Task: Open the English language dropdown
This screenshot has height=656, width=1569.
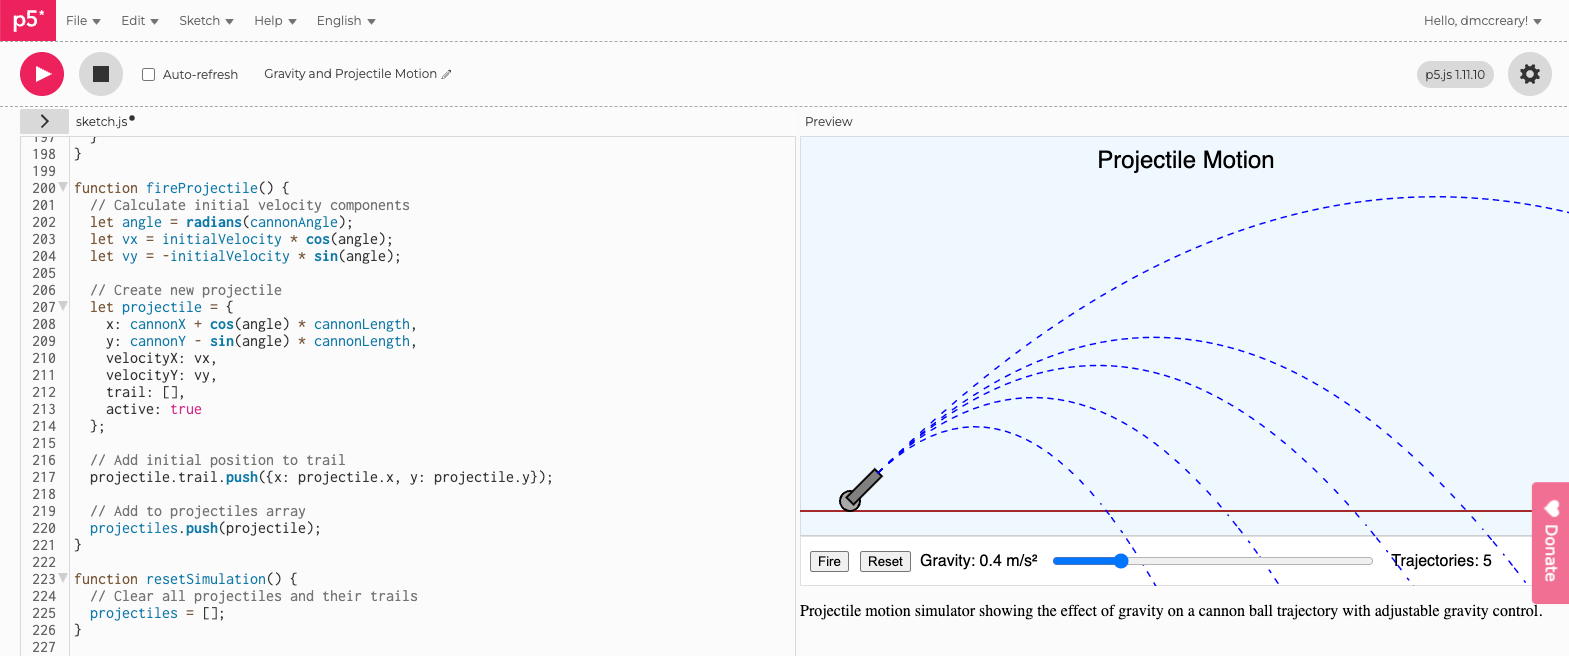Action: 345,20
